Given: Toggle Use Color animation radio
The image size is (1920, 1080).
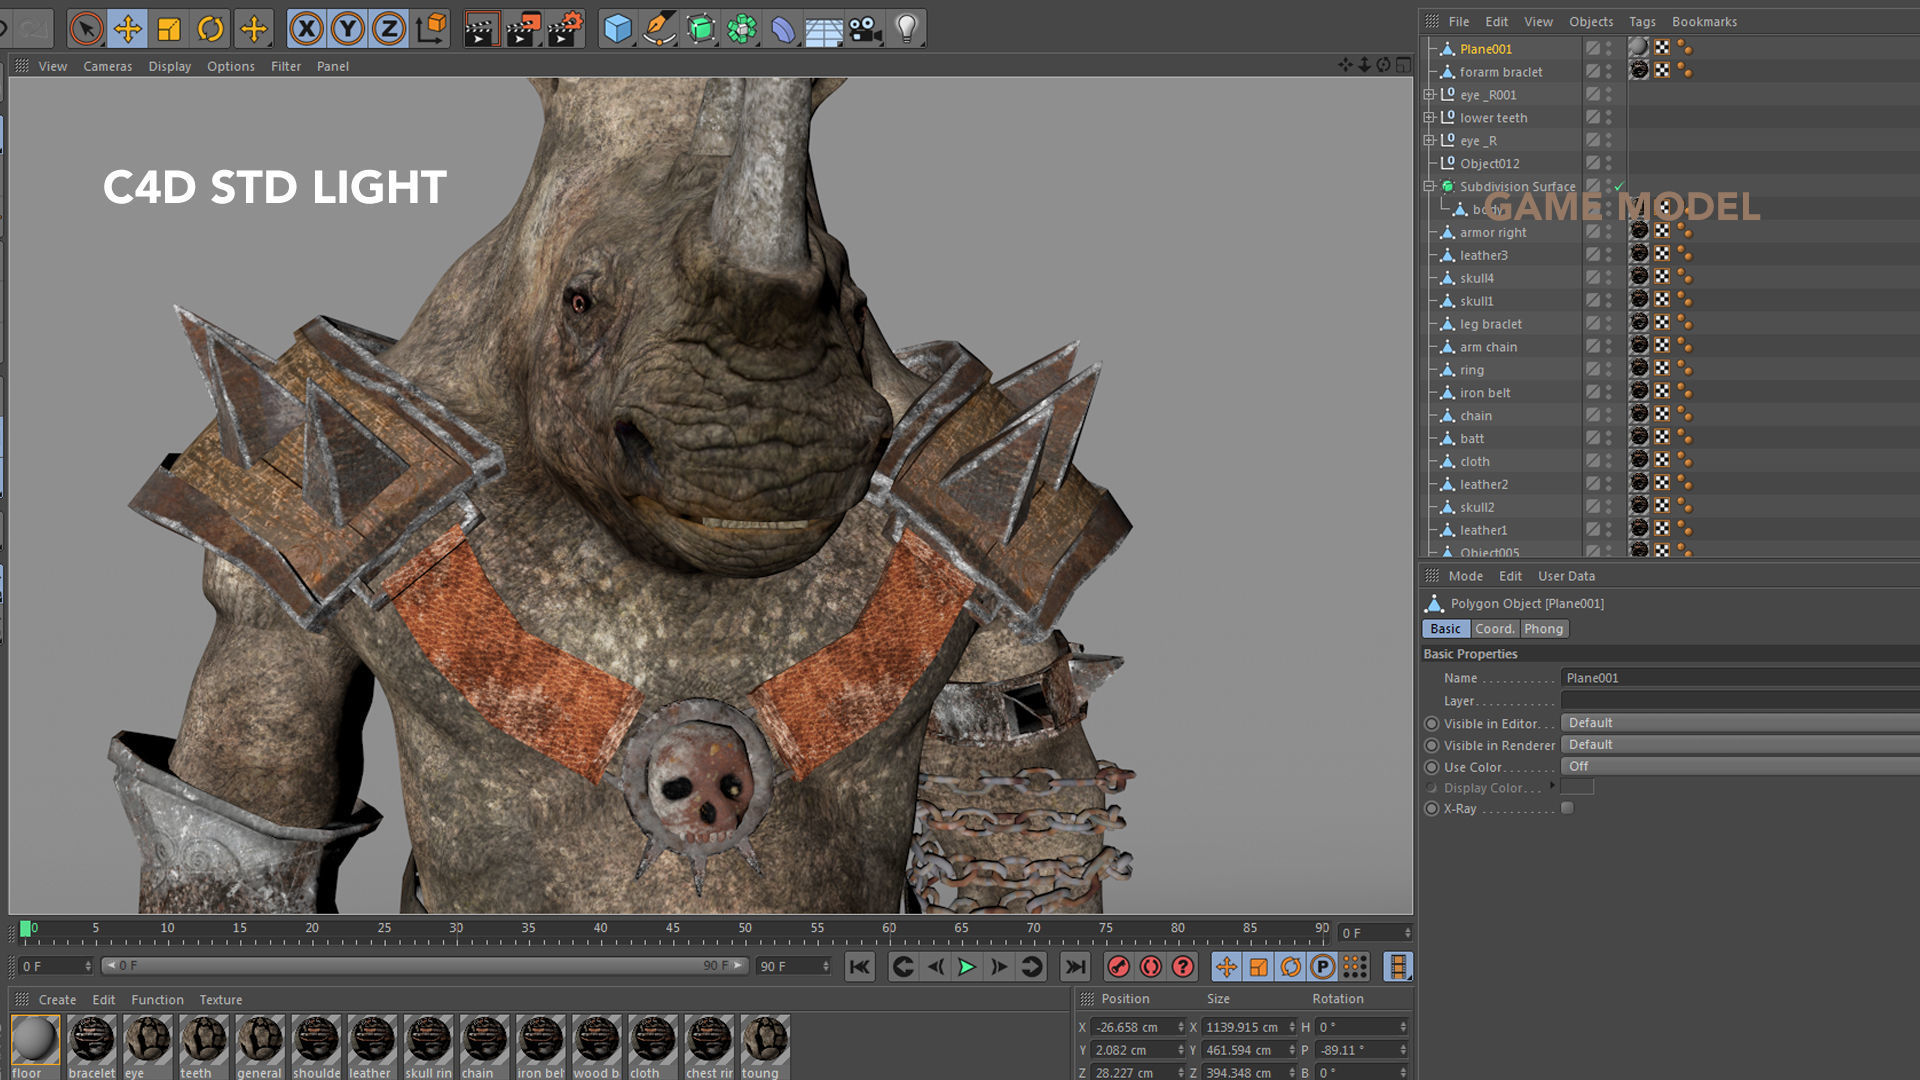Looking at the screenshot, I should (x=1432, y=768).
